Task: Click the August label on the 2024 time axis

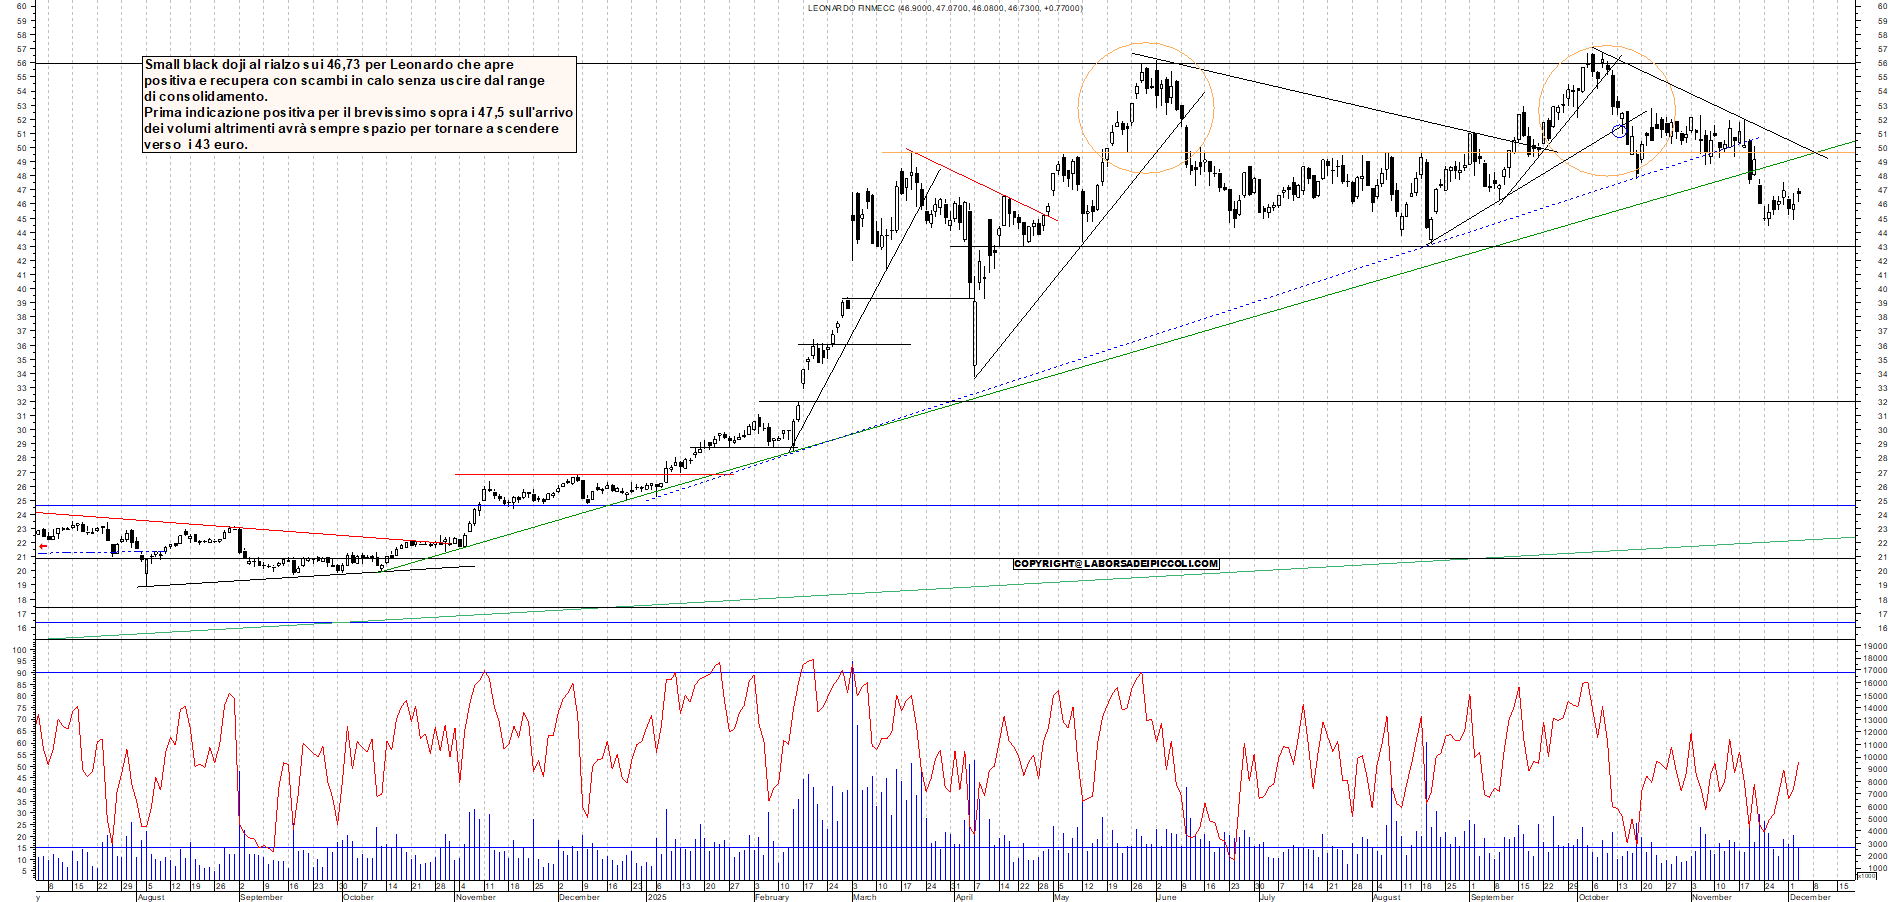Action: pos(150,897)
